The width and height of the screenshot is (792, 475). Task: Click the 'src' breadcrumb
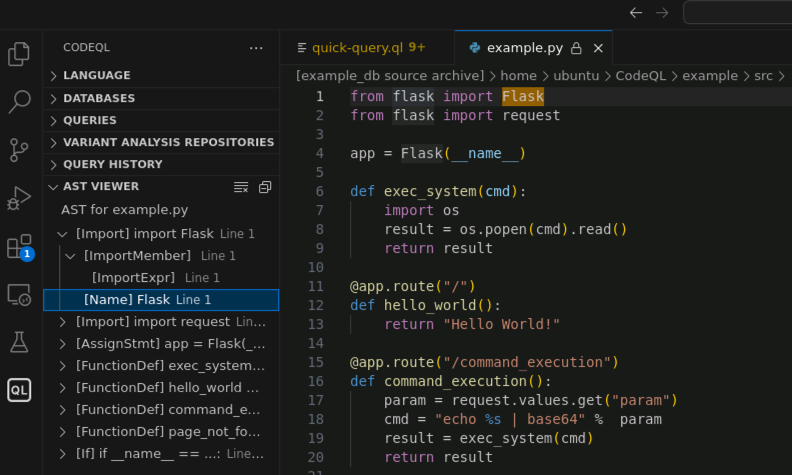click(x=763, y=76)
